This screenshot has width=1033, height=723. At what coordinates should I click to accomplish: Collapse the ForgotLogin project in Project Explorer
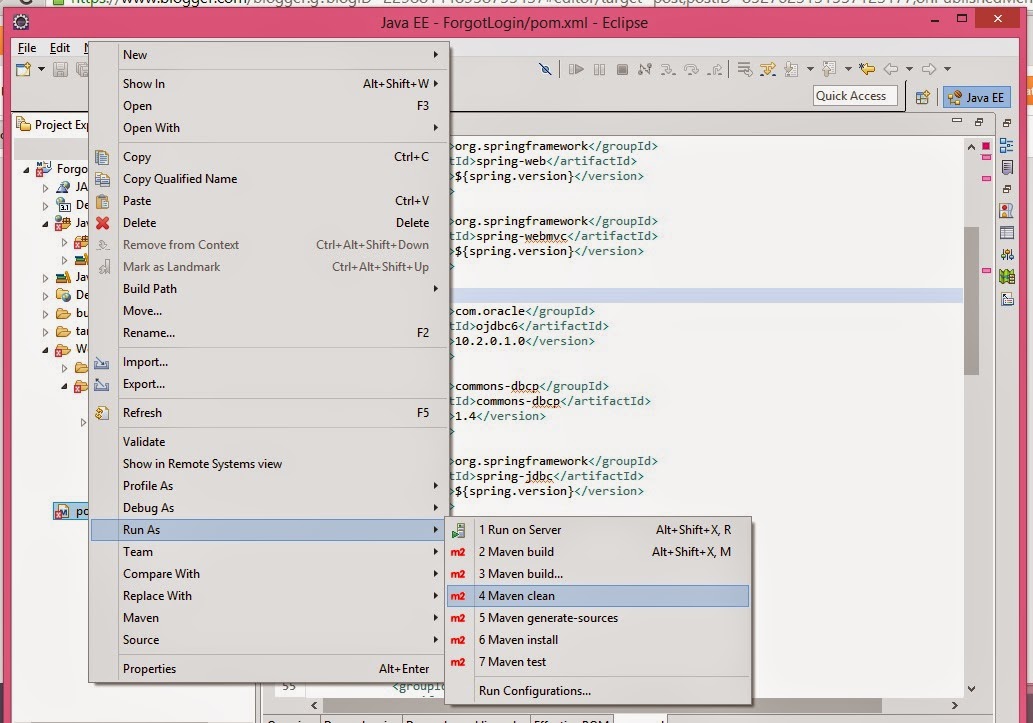tap(26, 169)
